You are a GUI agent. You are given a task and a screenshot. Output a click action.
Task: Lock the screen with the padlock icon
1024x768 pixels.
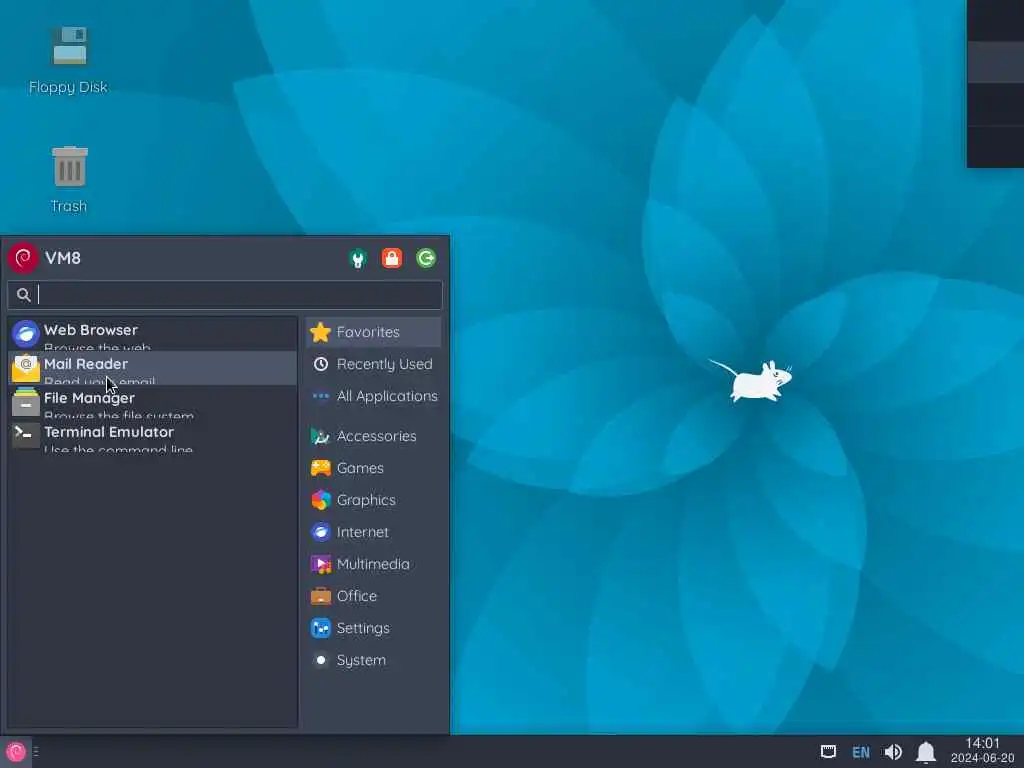click(x=392, y=258)
